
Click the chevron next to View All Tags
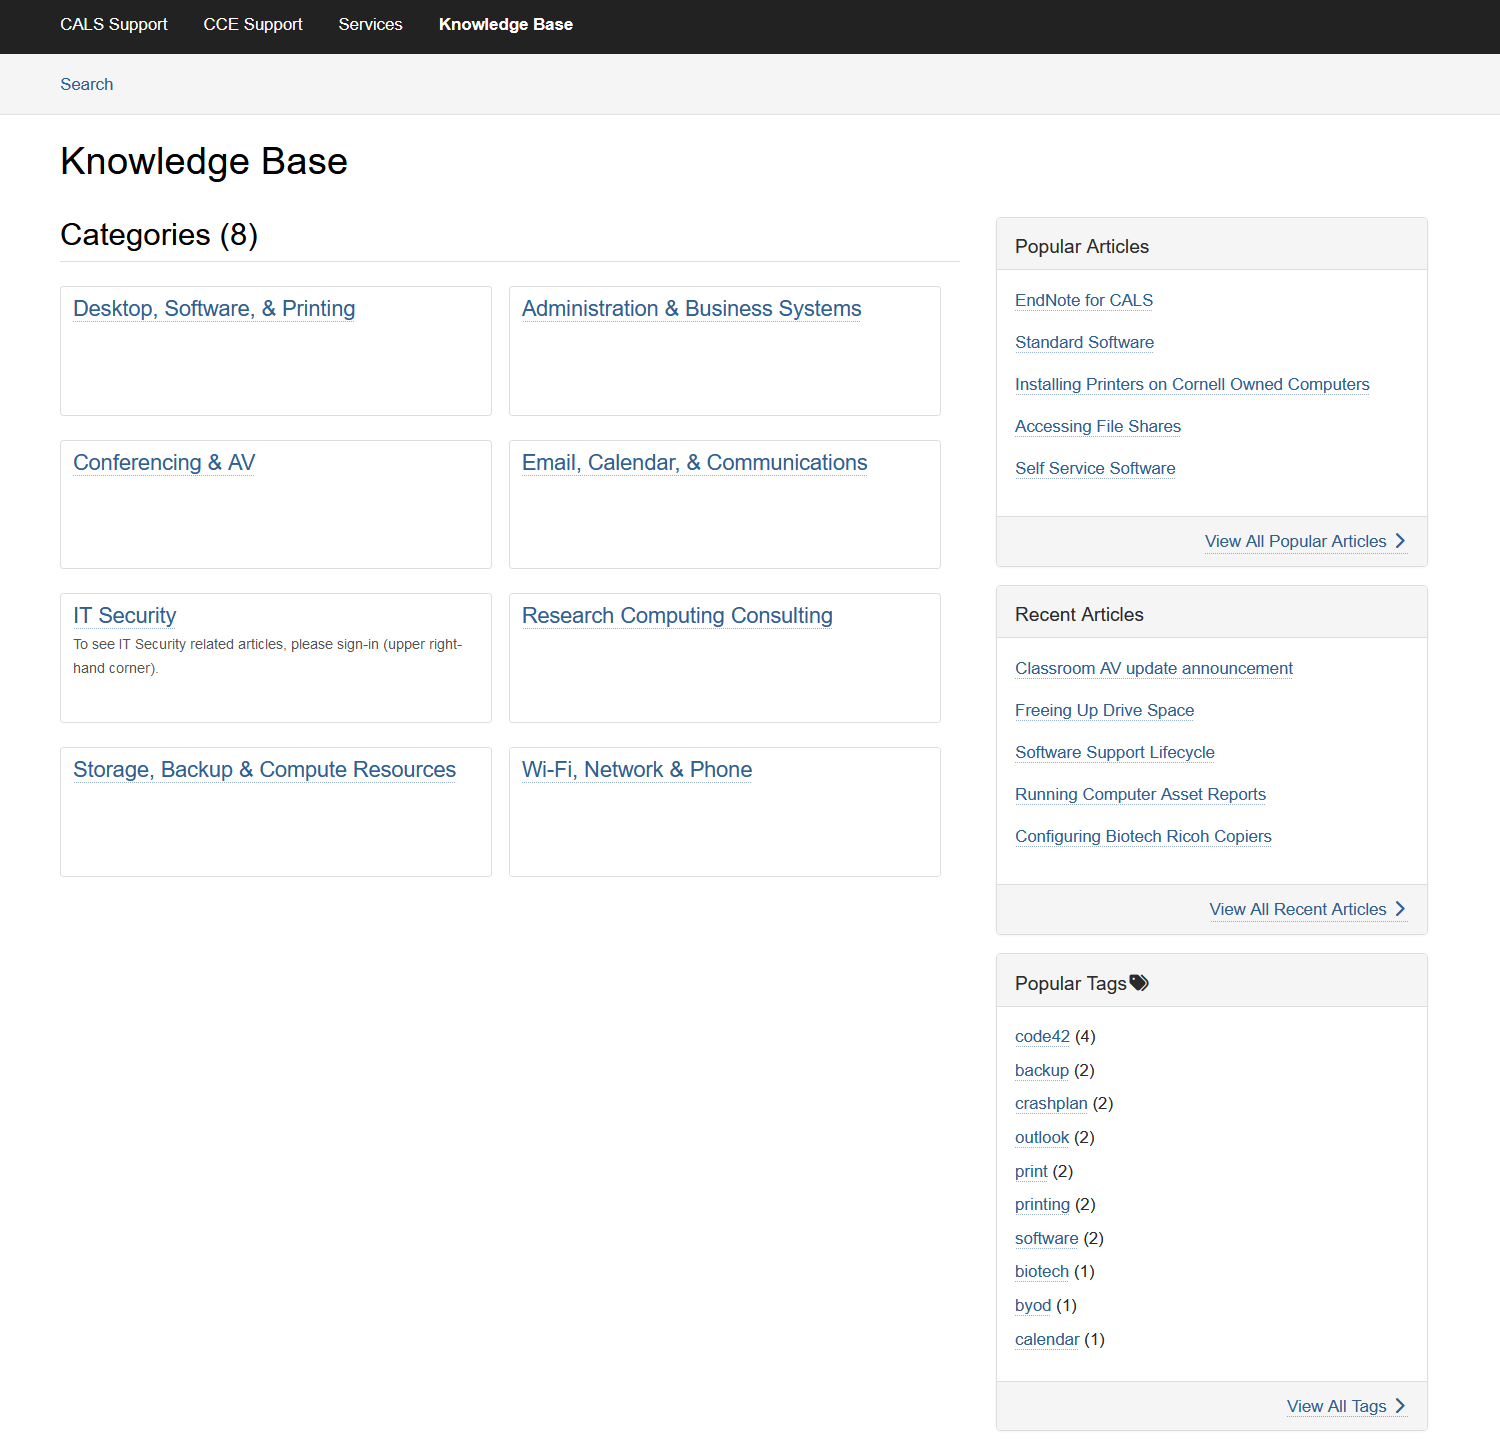[x=1400, y=1406]
